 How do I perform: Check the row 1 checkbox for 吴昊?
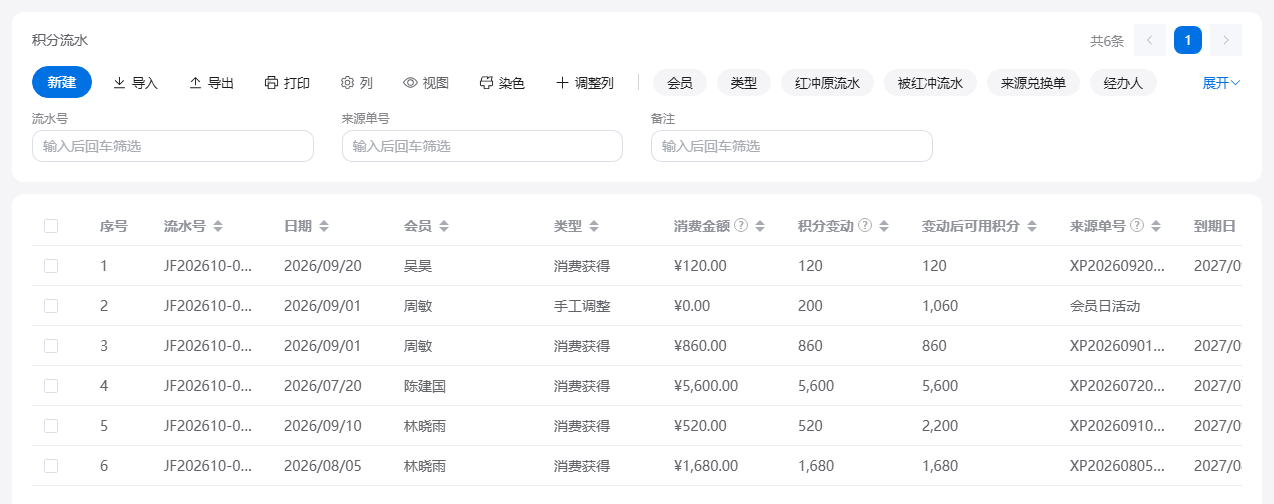[51, 266]
